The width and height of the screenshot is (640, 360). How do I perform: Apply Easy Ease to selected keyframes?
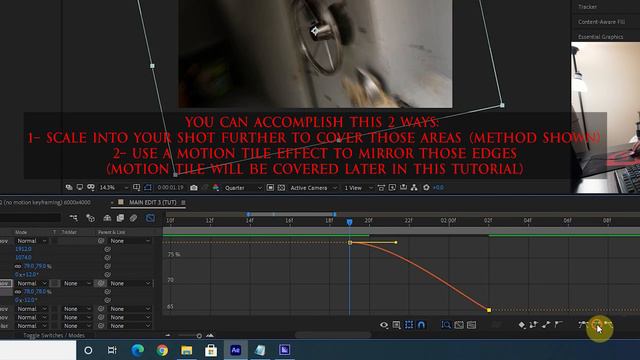582,325
